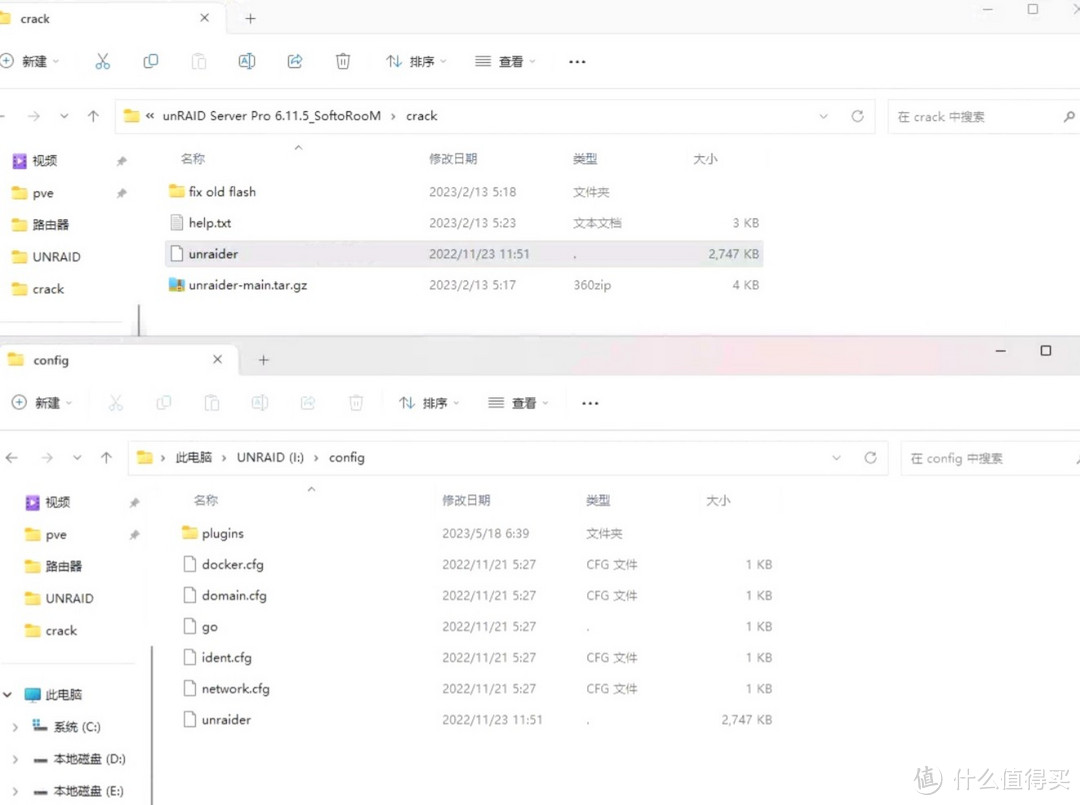Image resolution: width=1080 pixels, height=805 pixels.
Task: Open more options ellipsis in crack window
Action: (x=577, y=61)
